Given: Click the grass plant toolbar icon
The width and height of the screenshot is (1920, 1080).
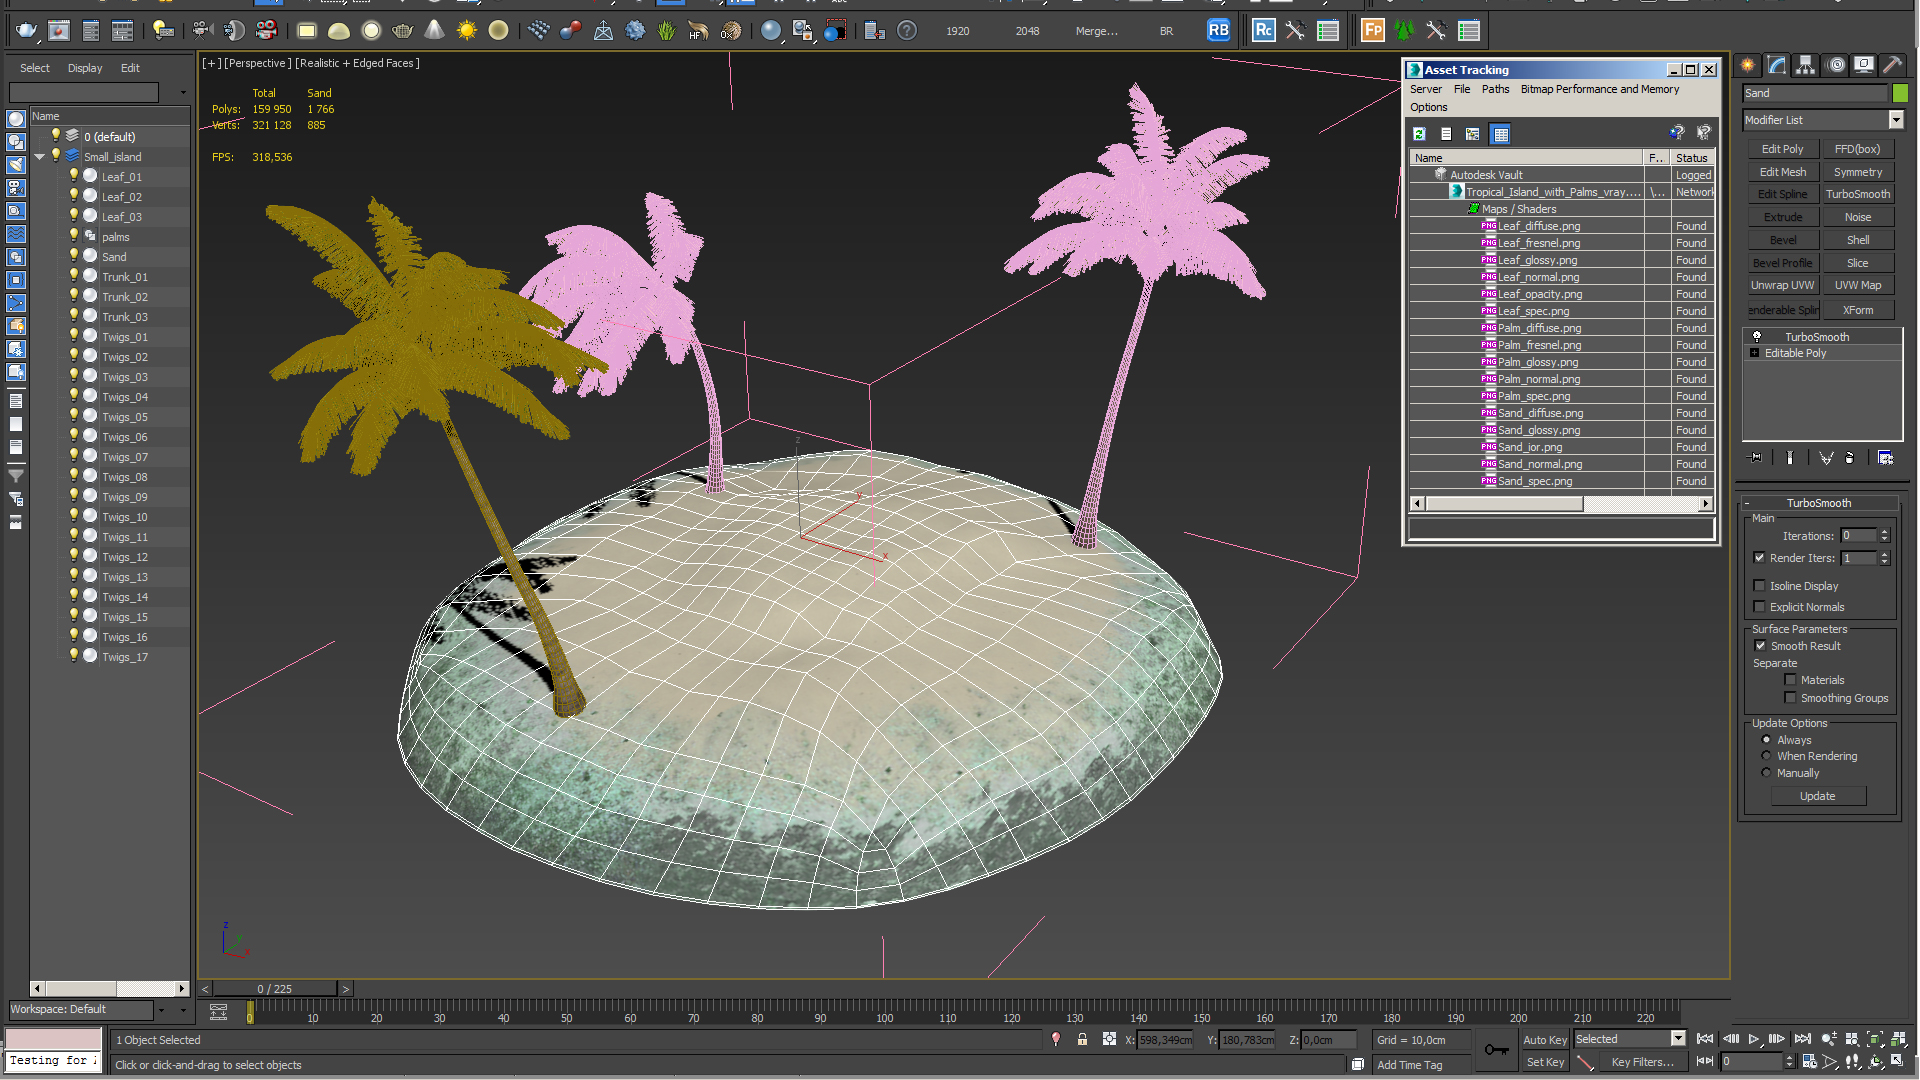Looking at the screenshot, I should (667, 31).
